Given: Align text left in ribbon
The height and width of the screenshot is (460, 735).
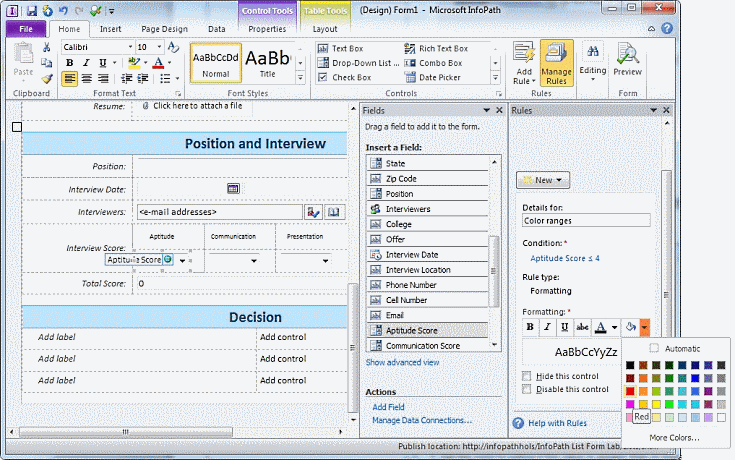Looking at the screenshot, I should coord(69,78).
